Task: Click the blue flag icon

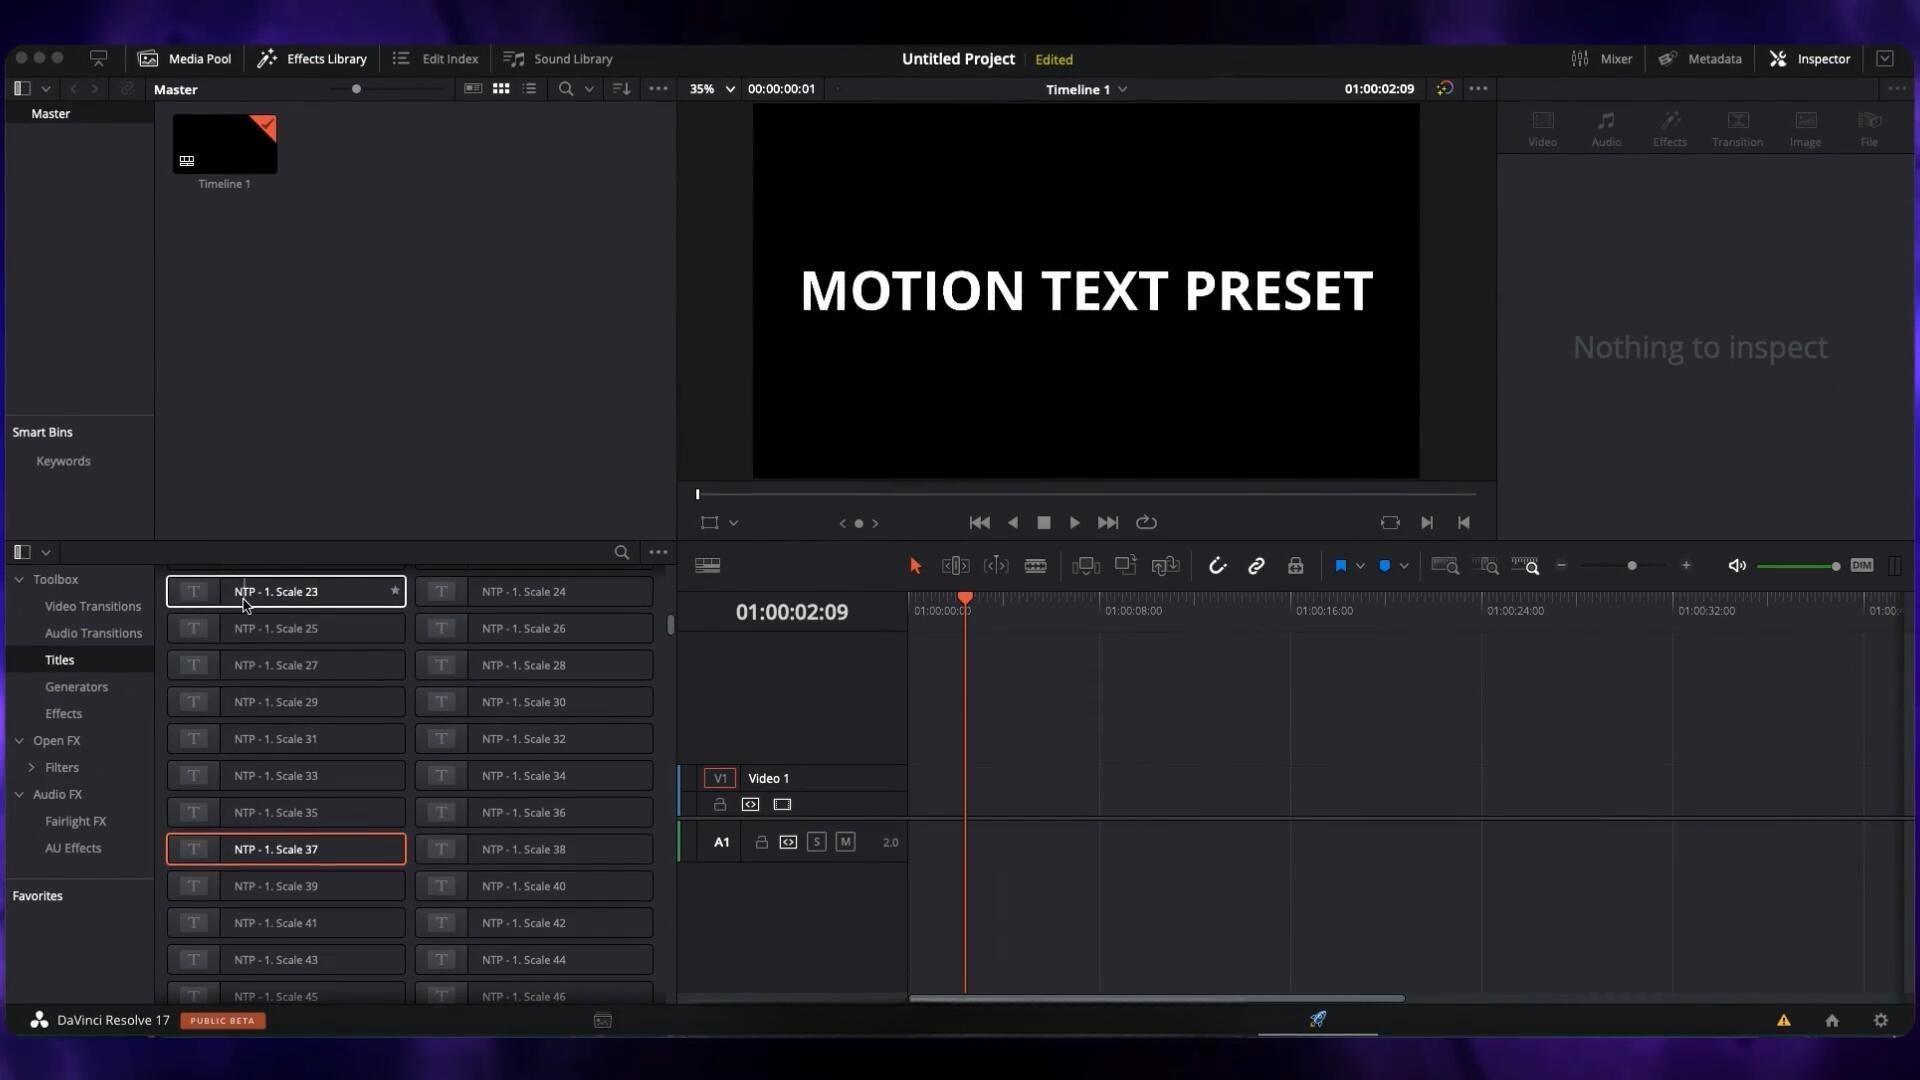Action: [1340, 566]
